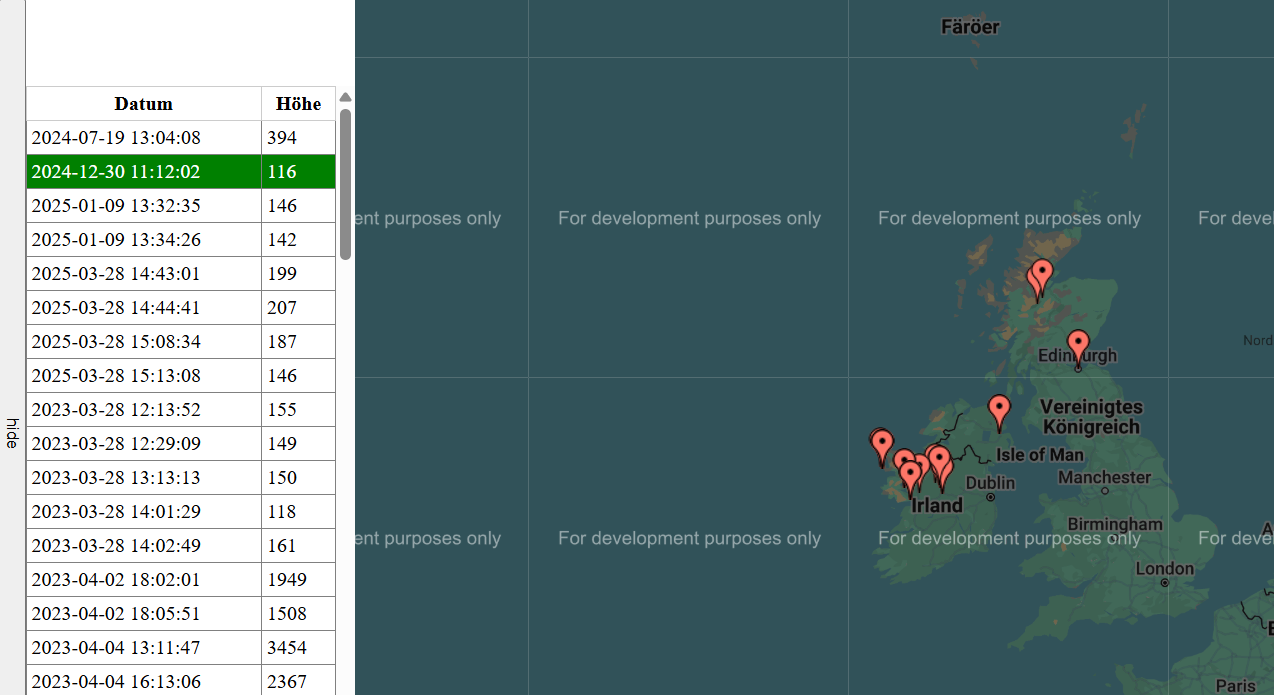The width and height of the screenshot is (1274, 695).
Task: Hide the side panel with hide tab
Action: click(12, 433)
